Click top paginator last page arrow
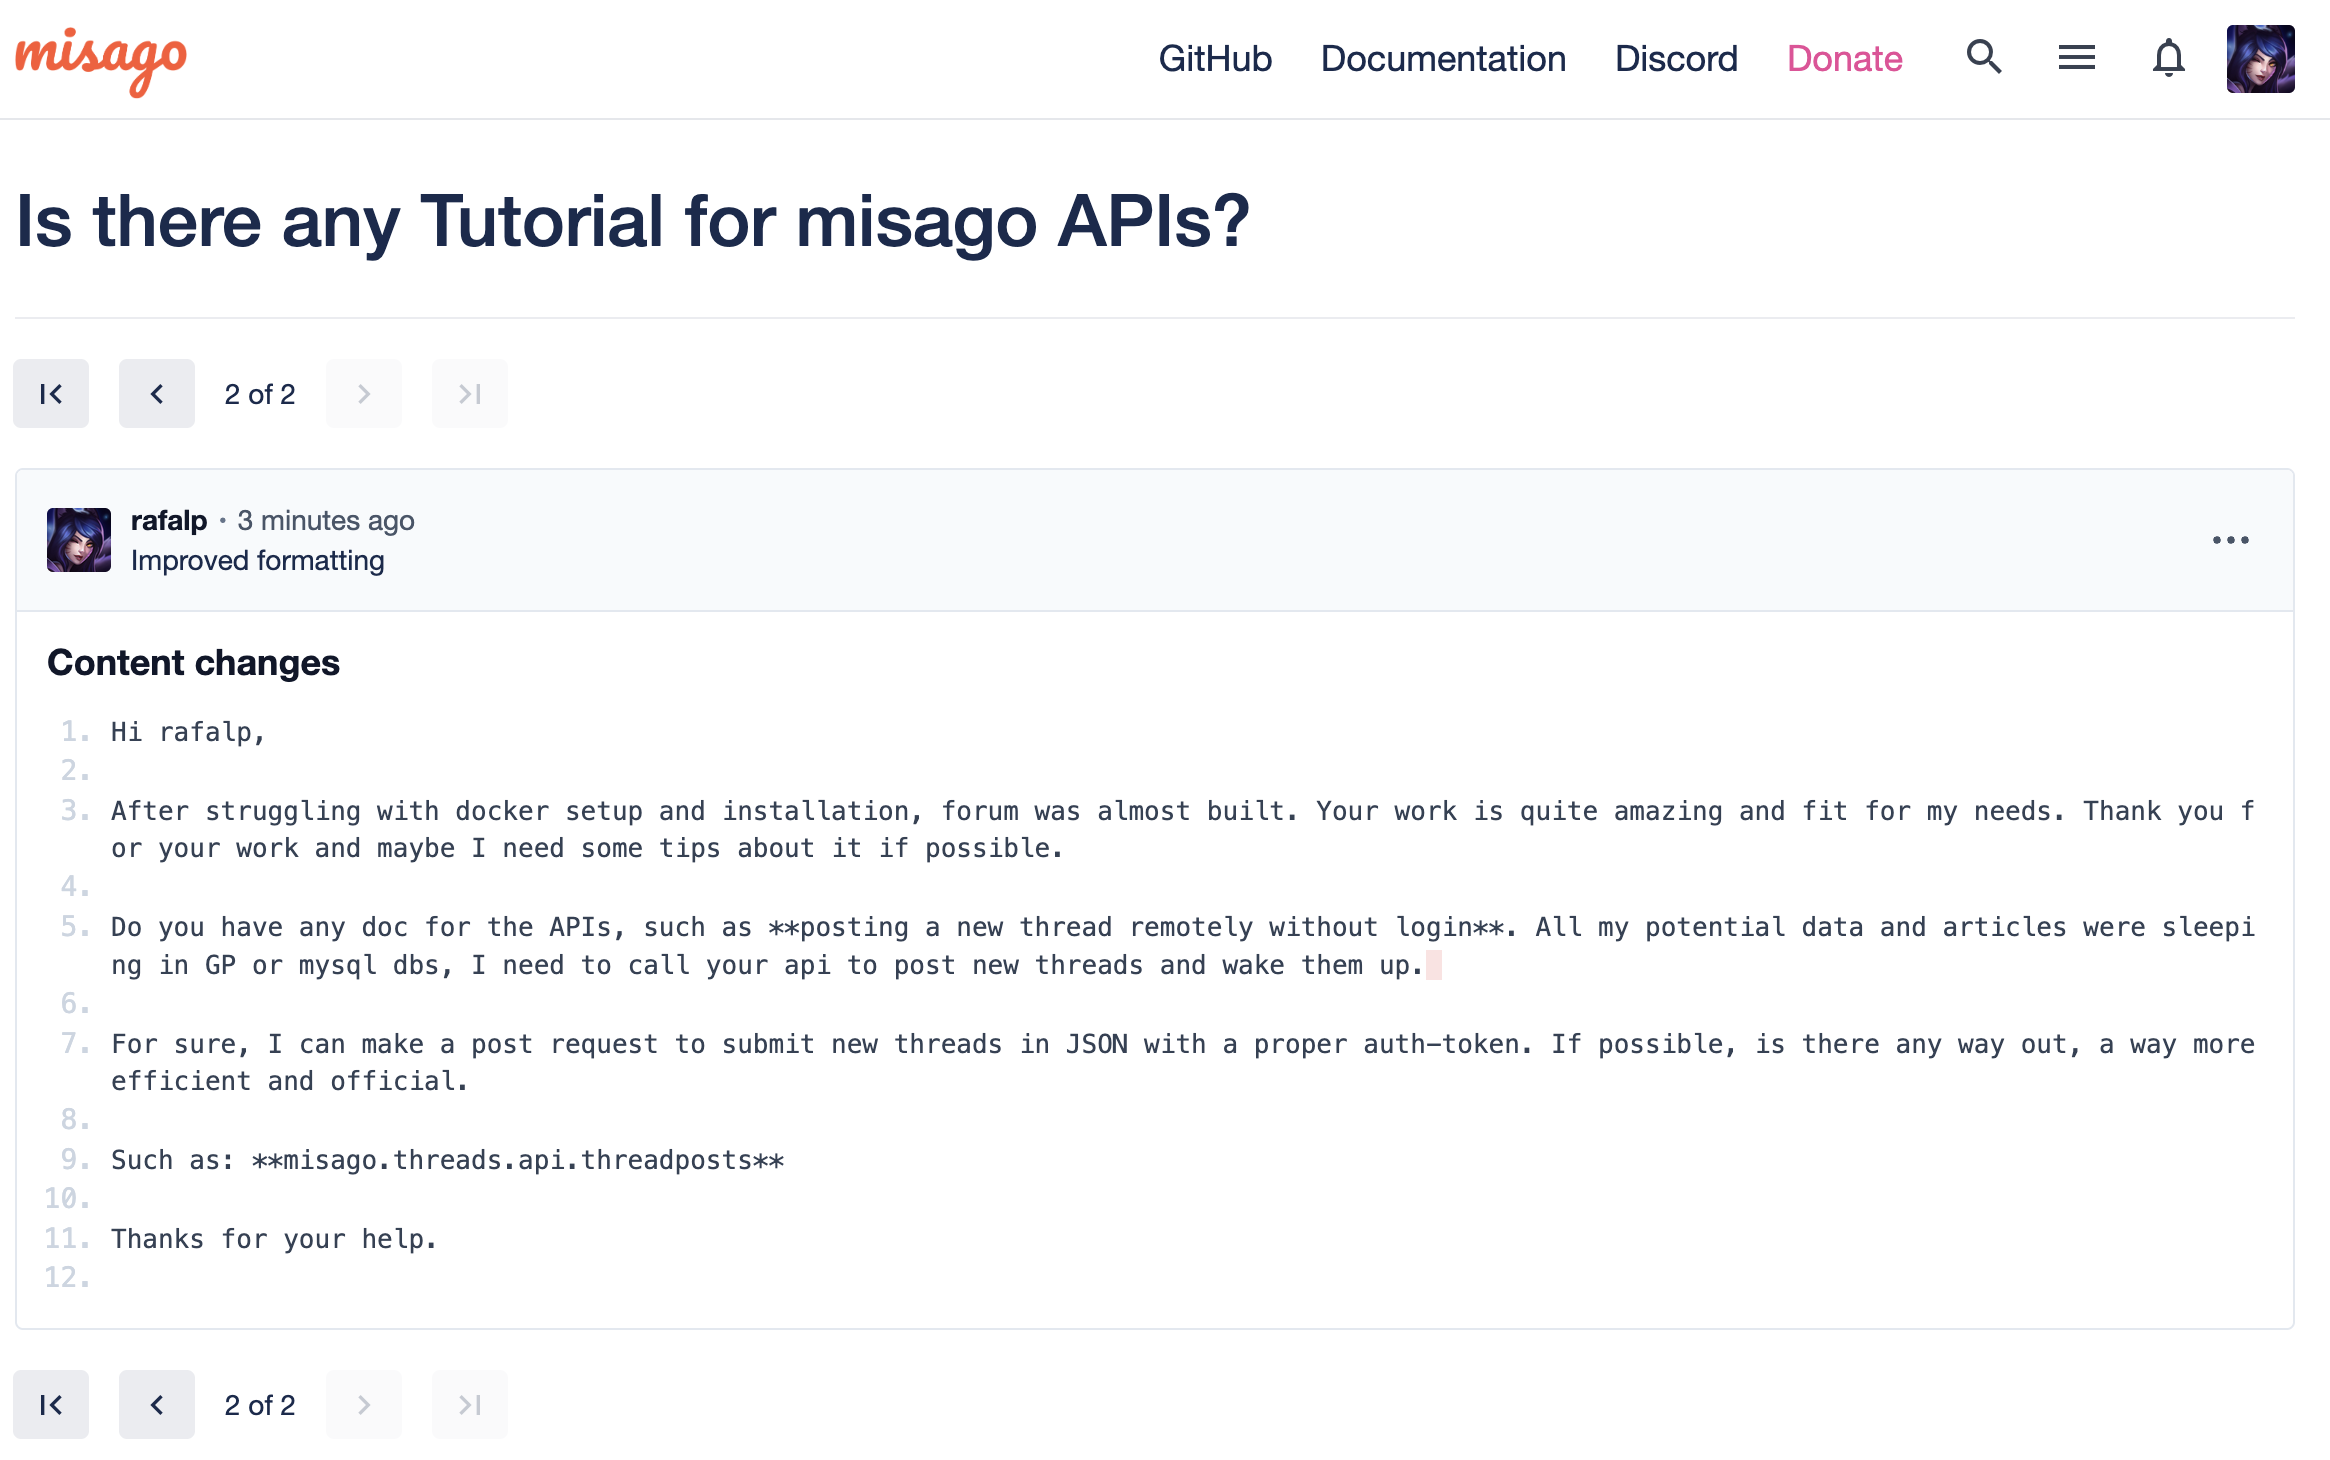Screen dimensions: 2330x1460 tap(470, 394)
